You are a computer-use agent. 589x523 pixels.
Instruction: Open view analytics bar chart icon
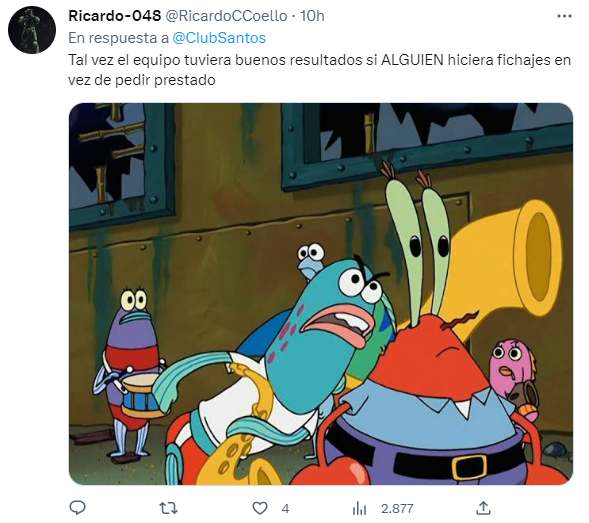(x=359, y=509)
